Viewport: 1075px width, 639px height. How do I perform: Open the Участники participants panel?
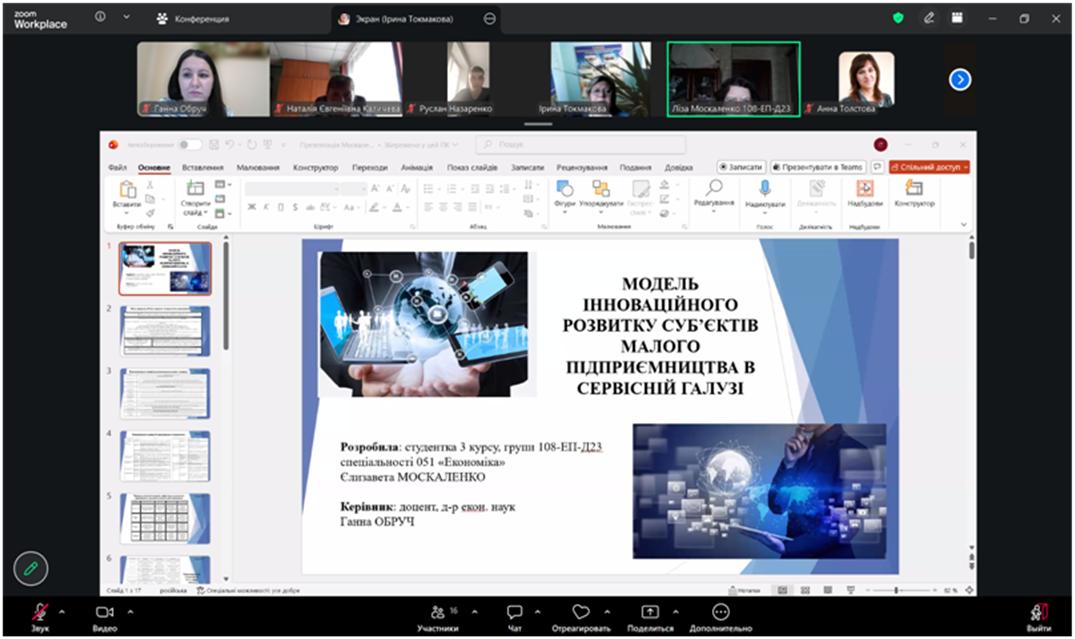point(438,612)
